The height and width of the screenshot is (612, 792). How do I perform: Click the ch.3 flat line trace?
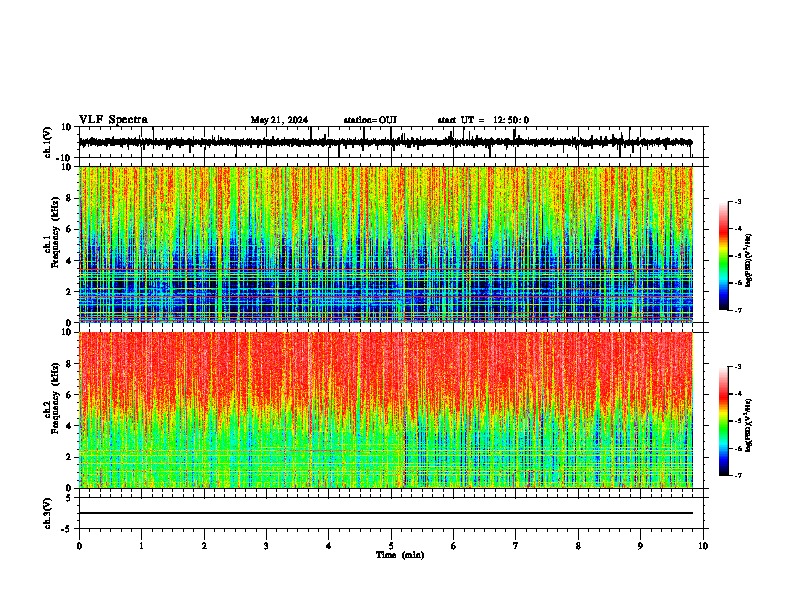pos(386,513)
